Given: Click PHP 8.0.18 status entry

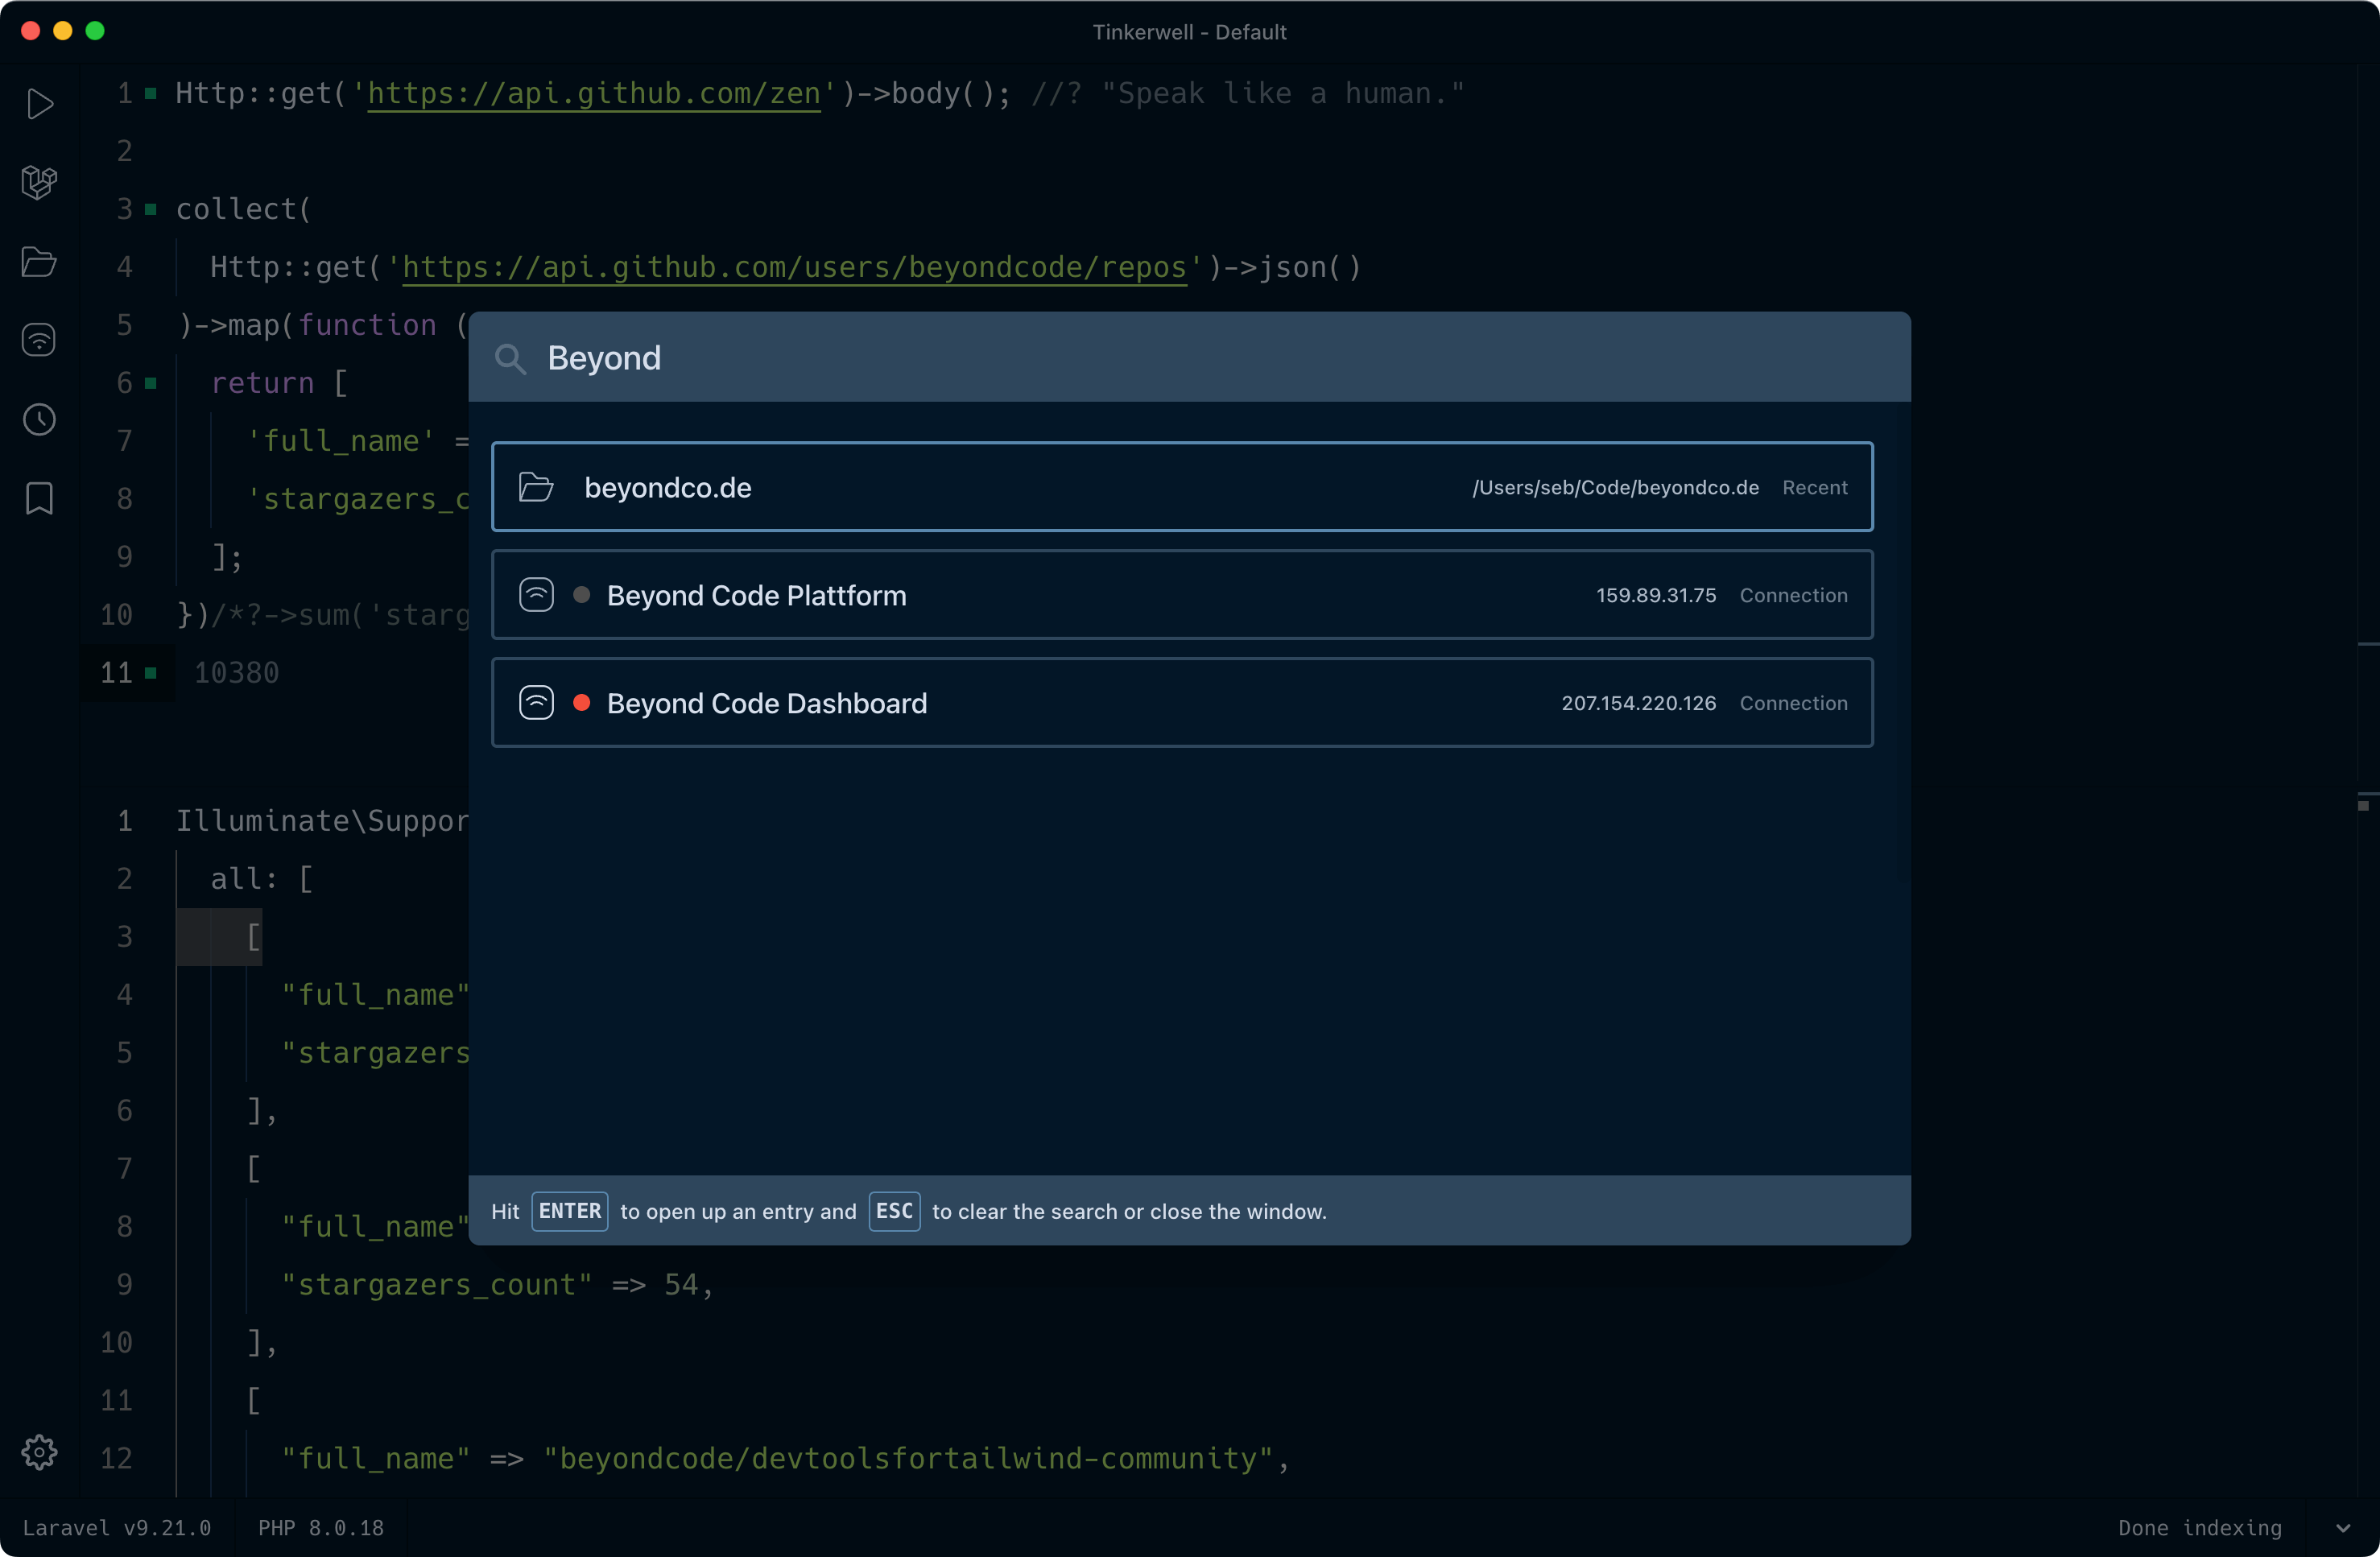Looking at the screenshot, I should pyautogui.click(x=321, y=1528).
